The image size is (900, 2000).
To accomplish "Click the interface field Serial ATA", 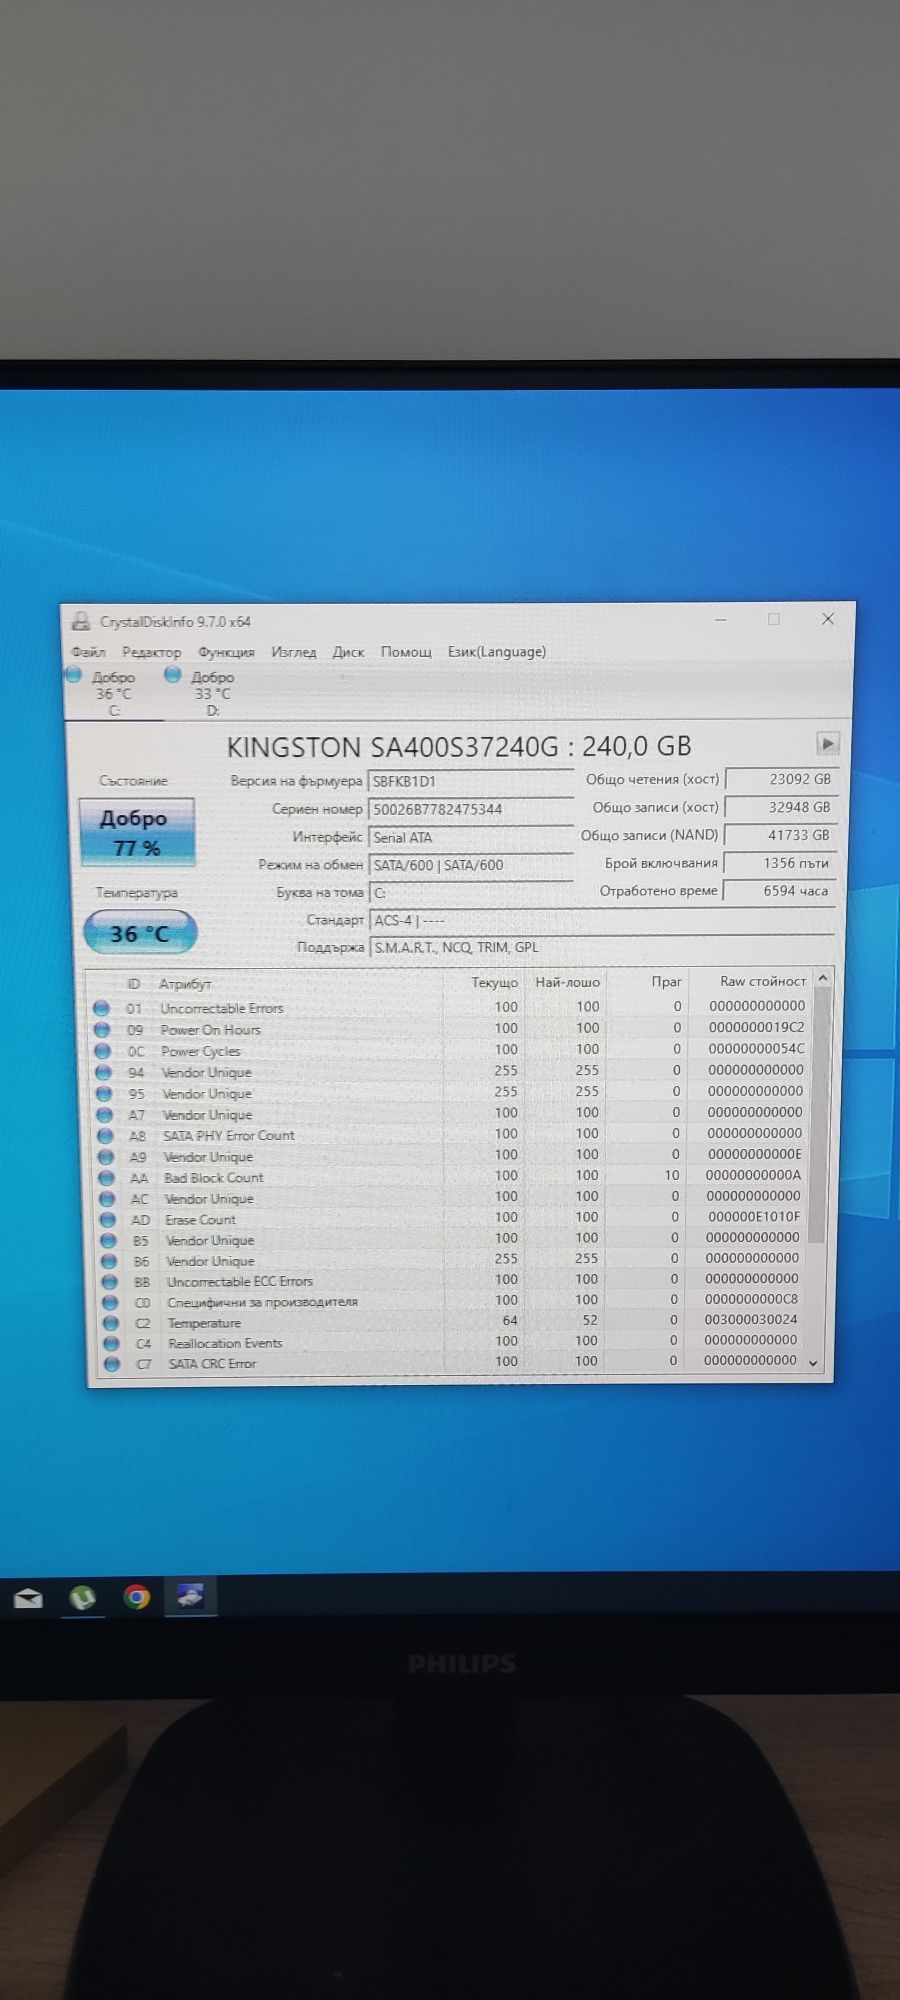I will point(470,837).
